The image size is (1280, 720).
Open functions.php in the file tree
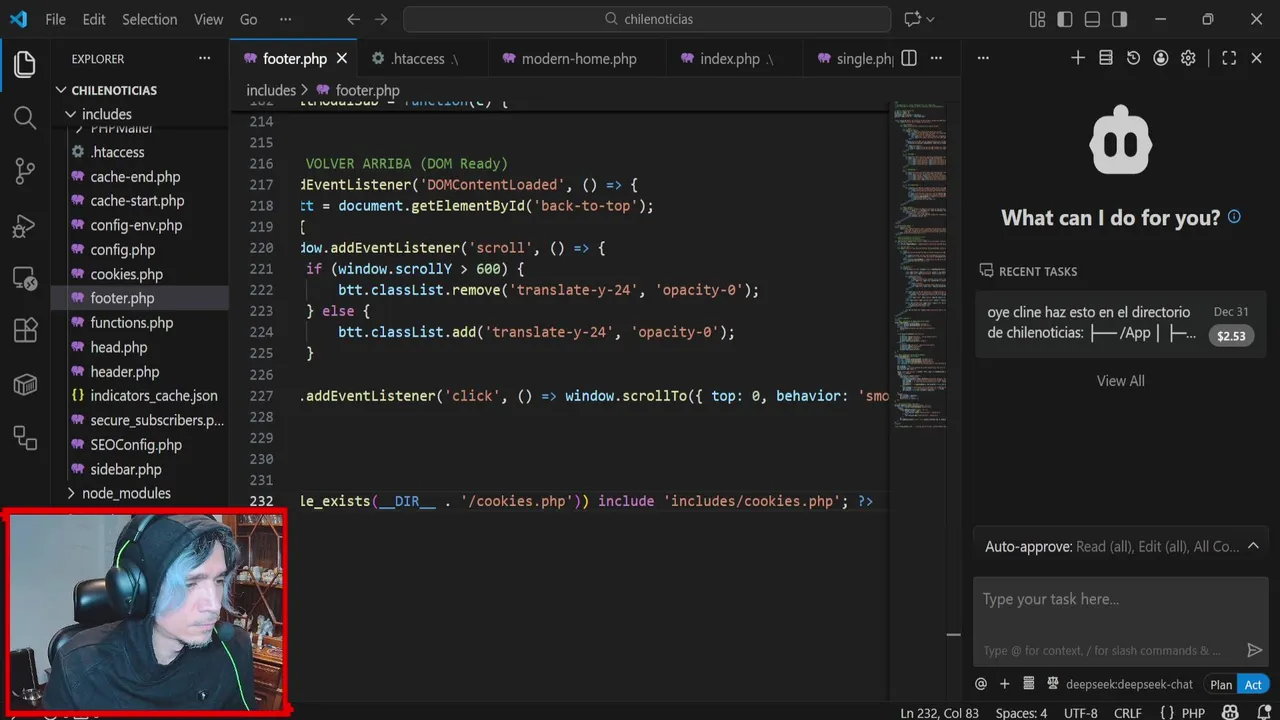click(x=132, y=323)
